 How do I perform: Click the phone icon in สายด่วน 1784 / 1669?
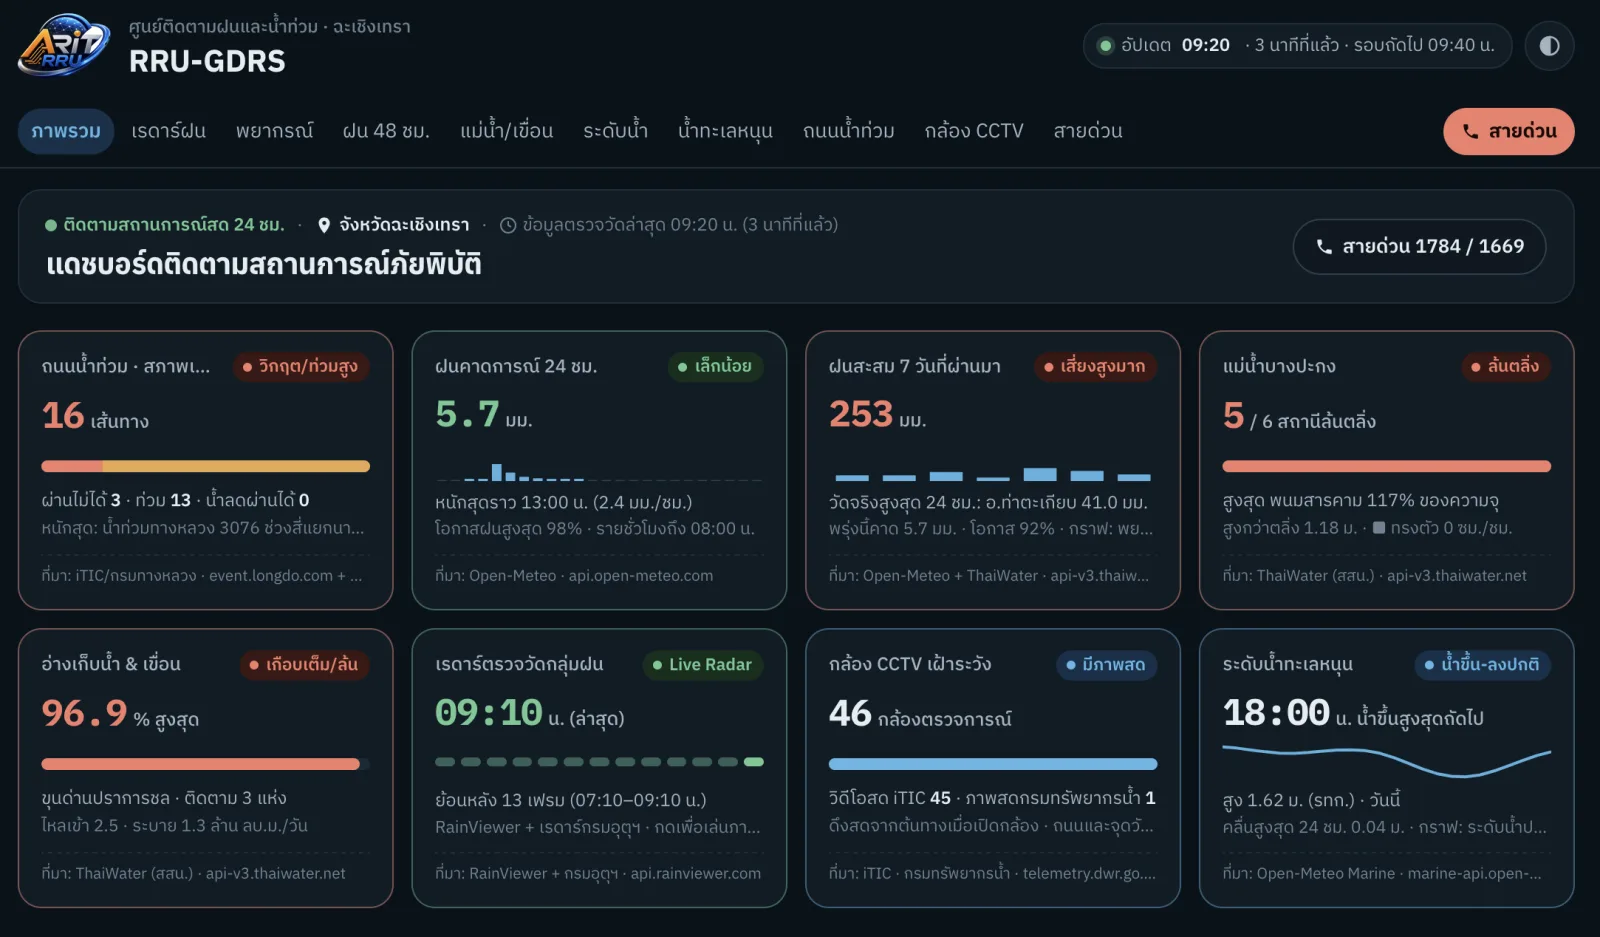pos(1324,246)
